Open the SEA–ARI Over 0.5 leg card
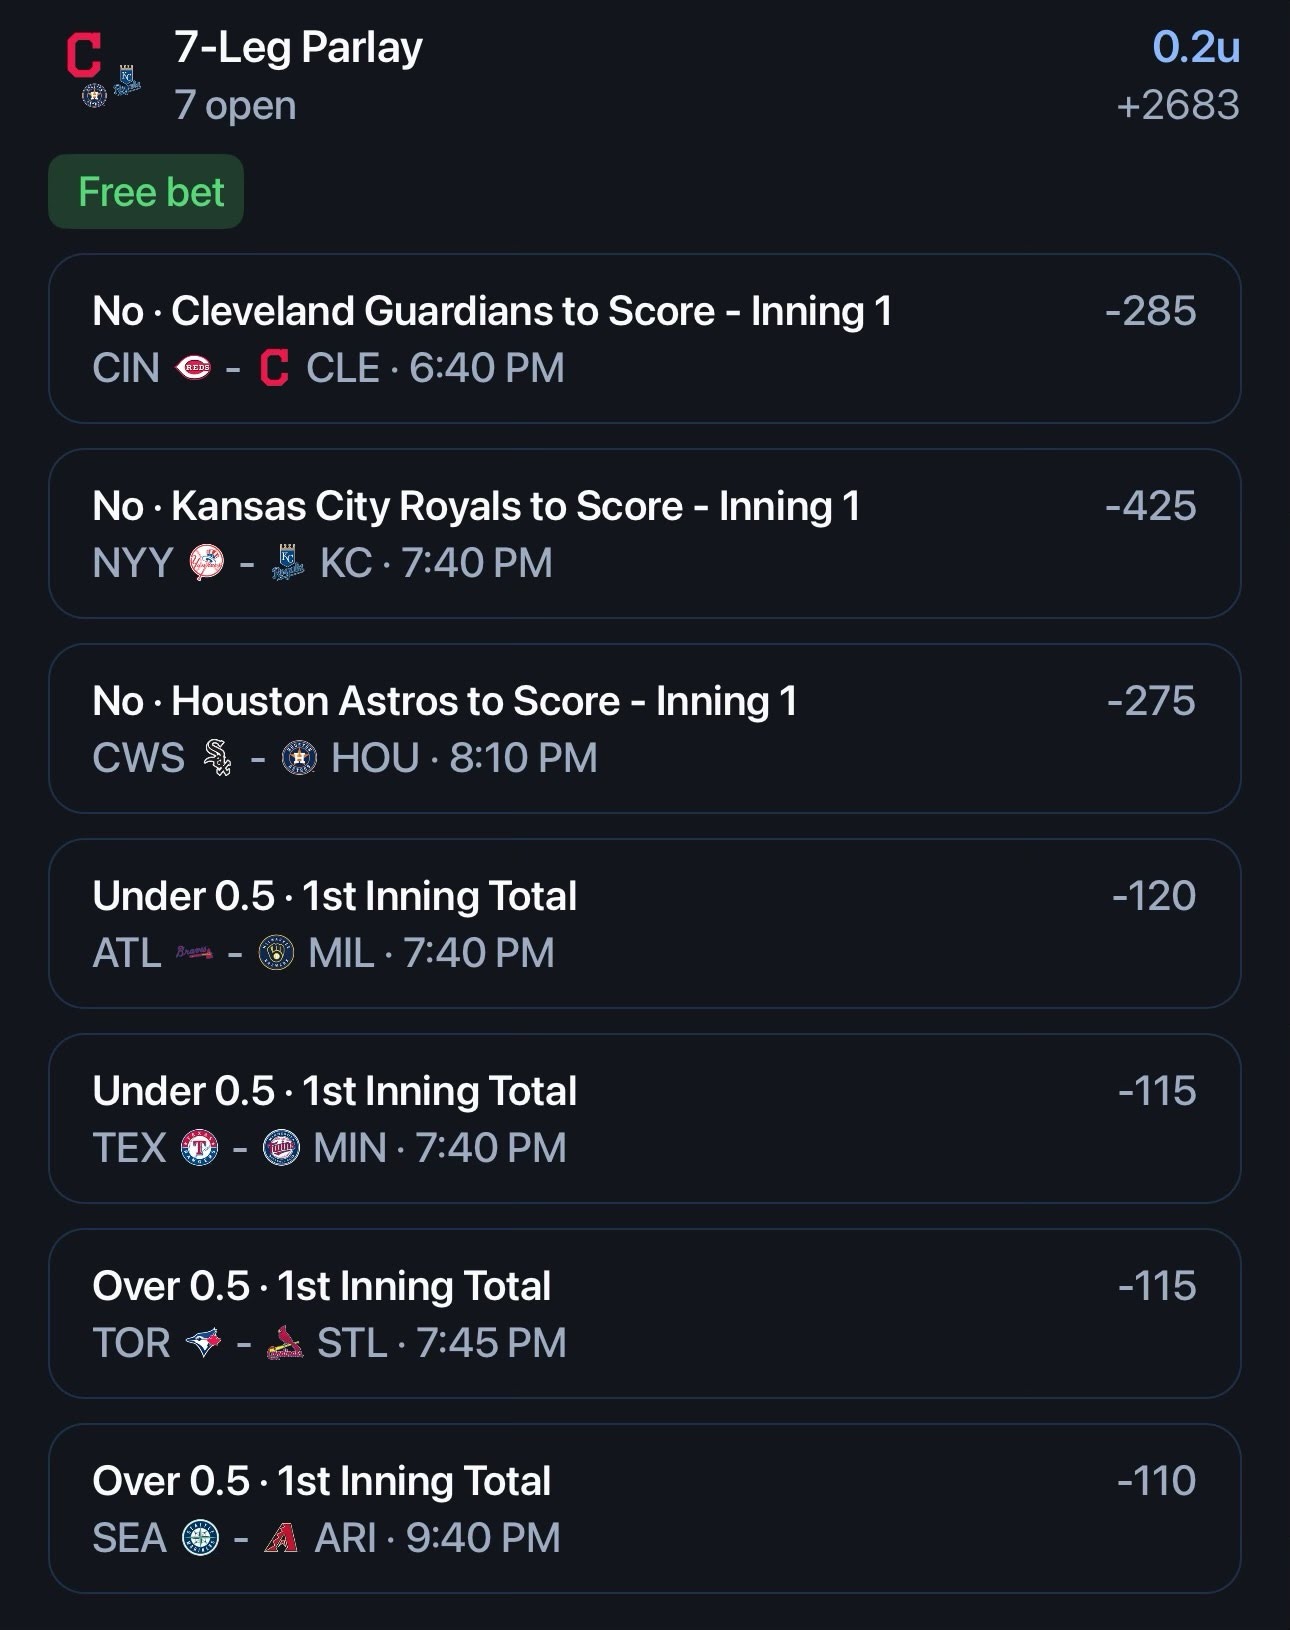 pos(645,1508)
